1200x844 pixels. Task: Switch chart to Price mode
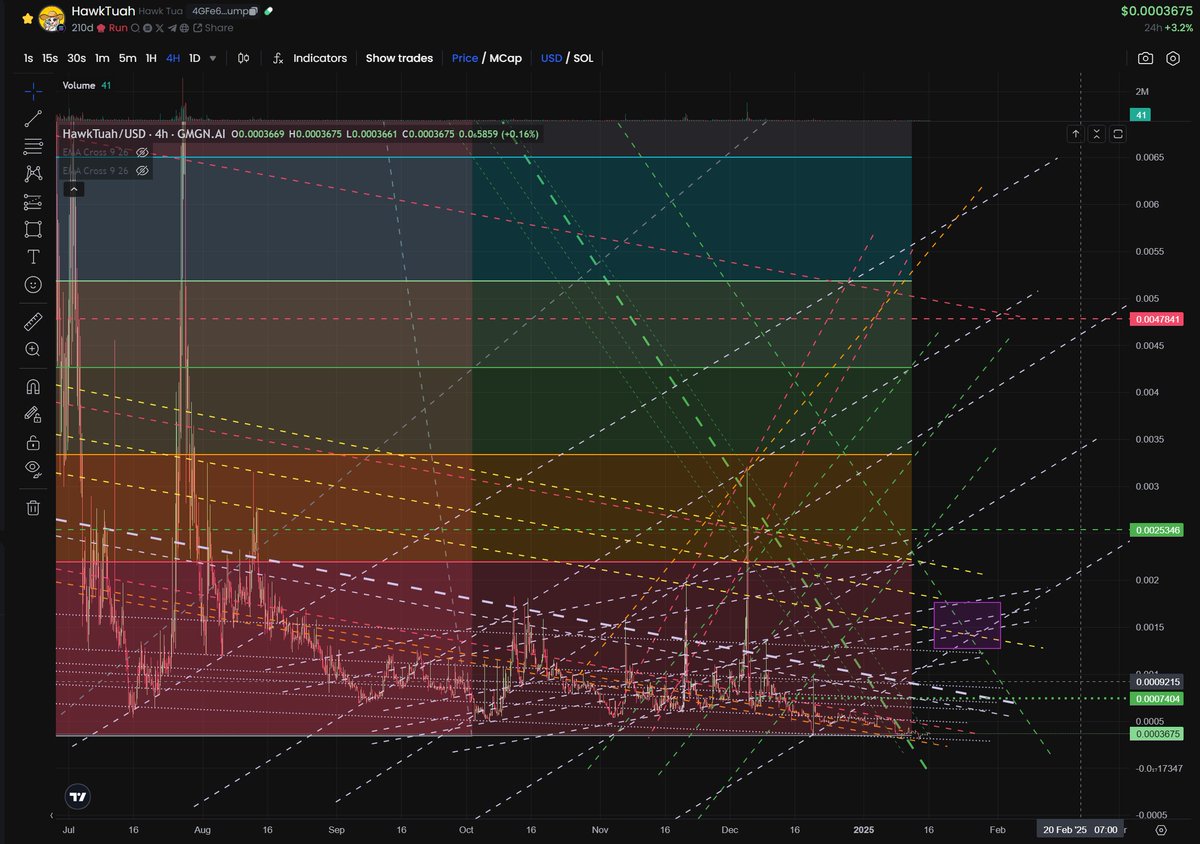(465, 58)
